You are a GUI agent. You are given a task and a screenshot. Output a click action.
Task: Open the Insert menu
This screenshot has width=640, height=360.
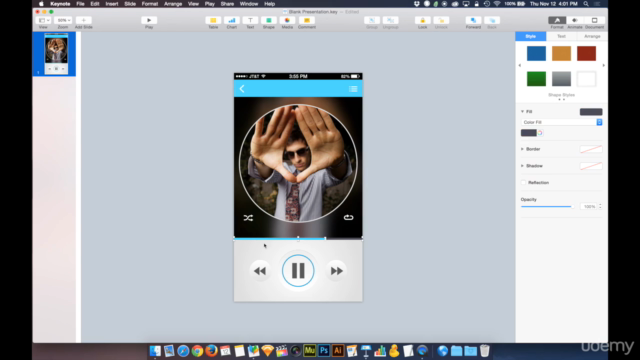coord(112,4)
